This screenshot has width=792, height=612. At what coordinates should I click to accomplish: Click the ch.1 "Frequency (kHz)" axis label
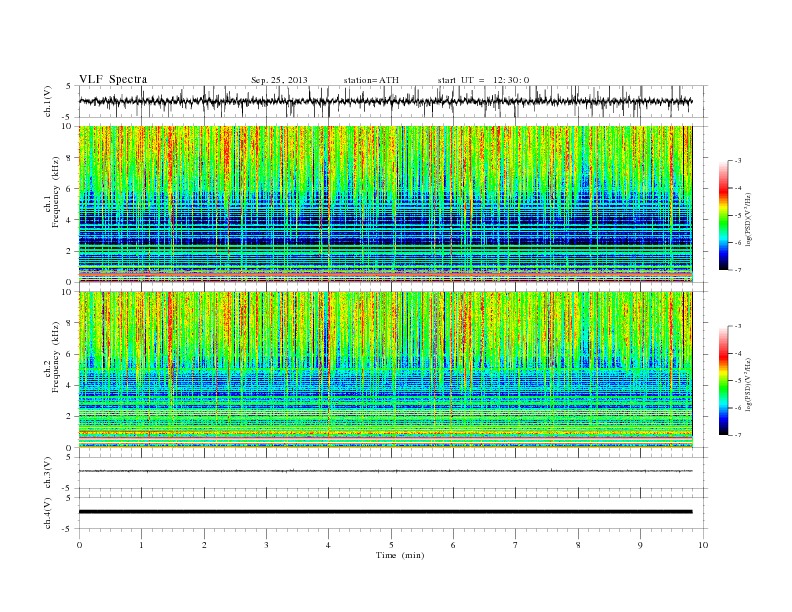[56, 192]
